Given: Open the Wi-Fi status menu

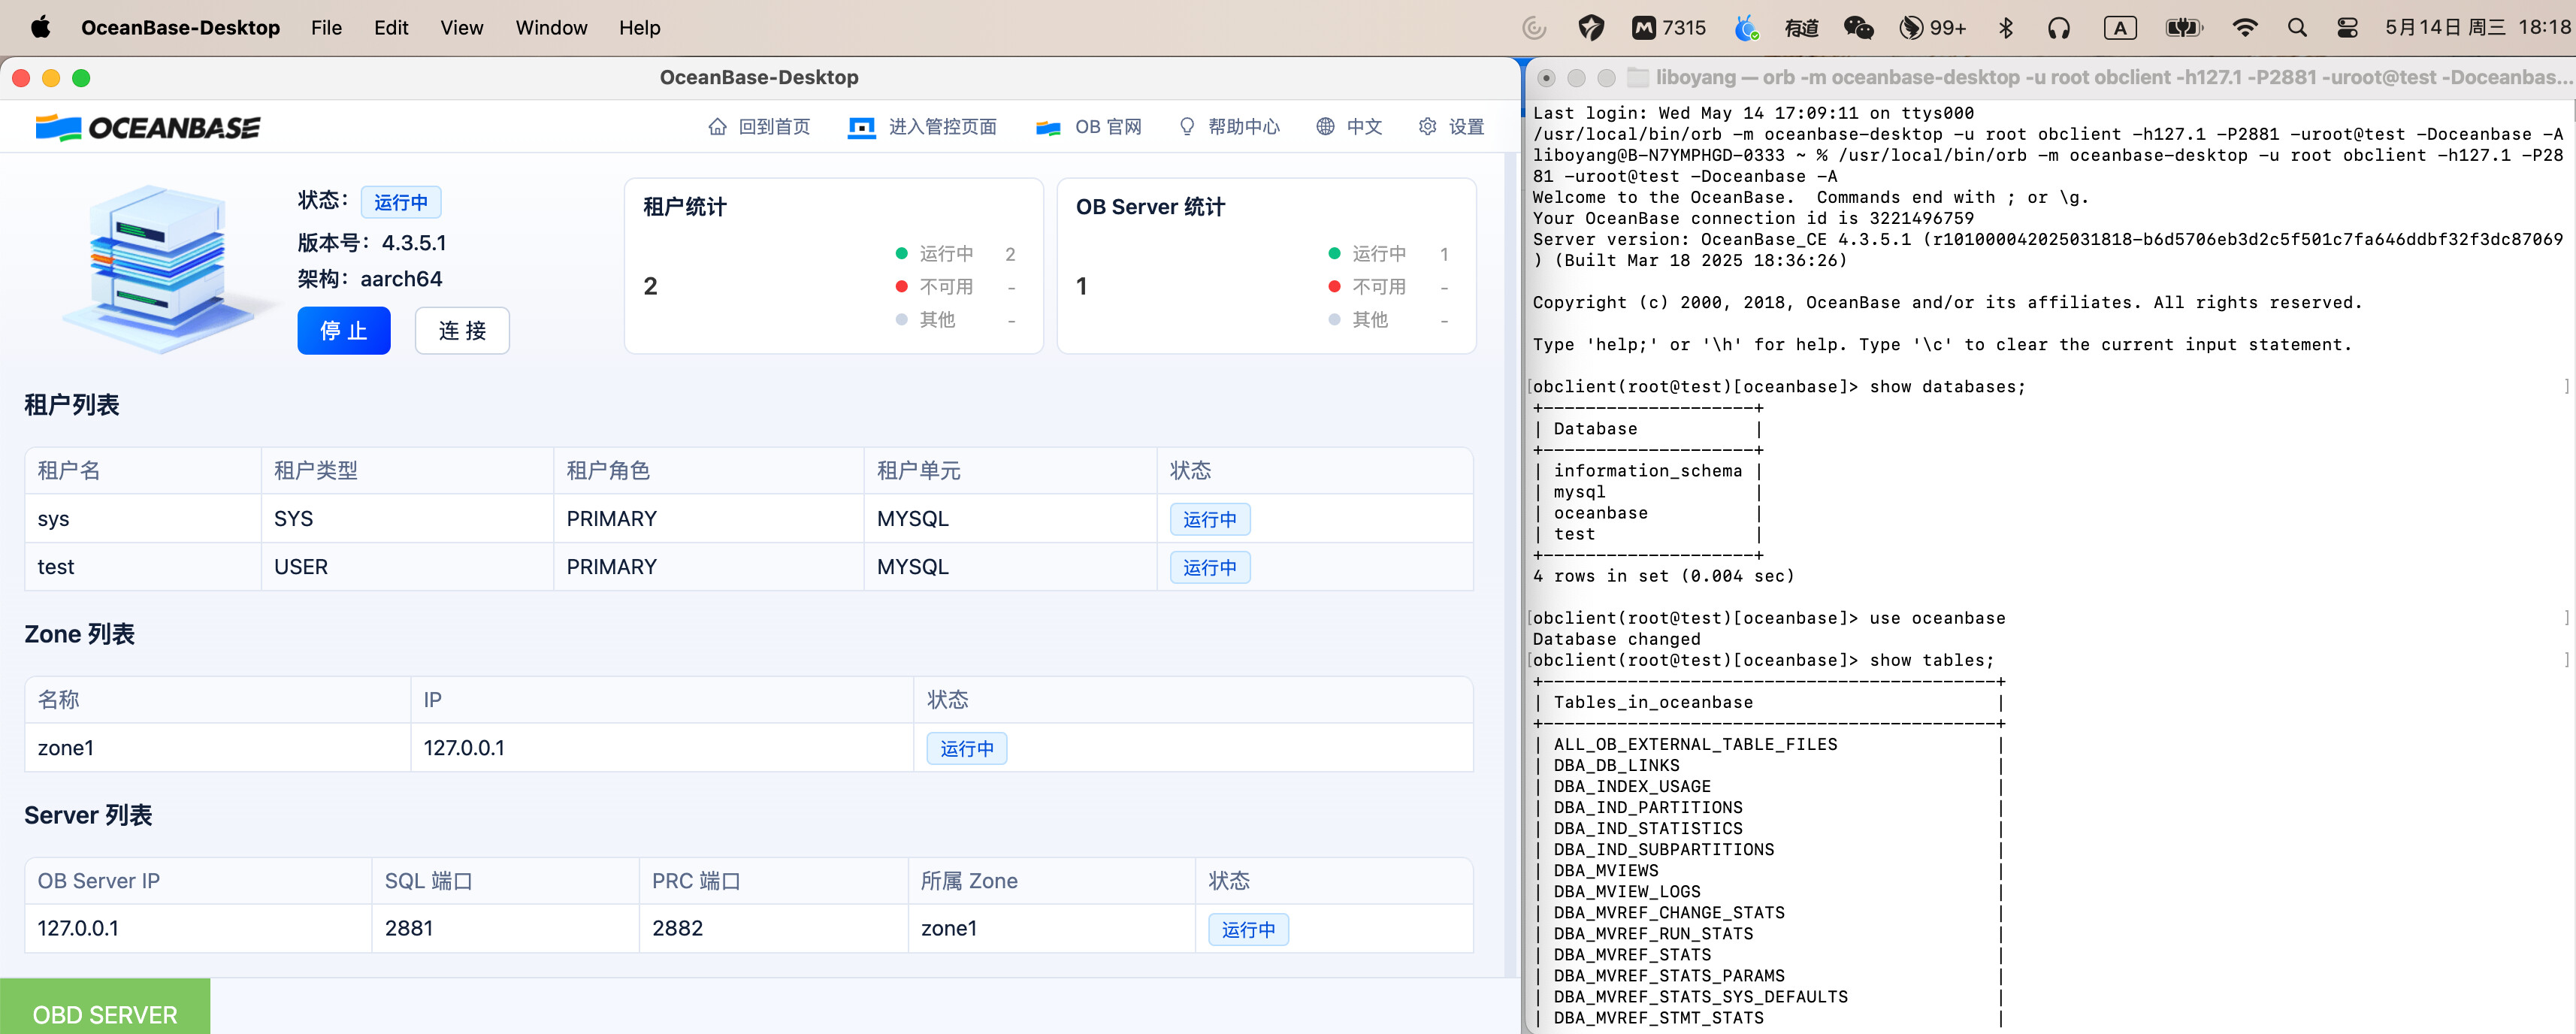Looking at the screenshot, I should pos(2245,28).
